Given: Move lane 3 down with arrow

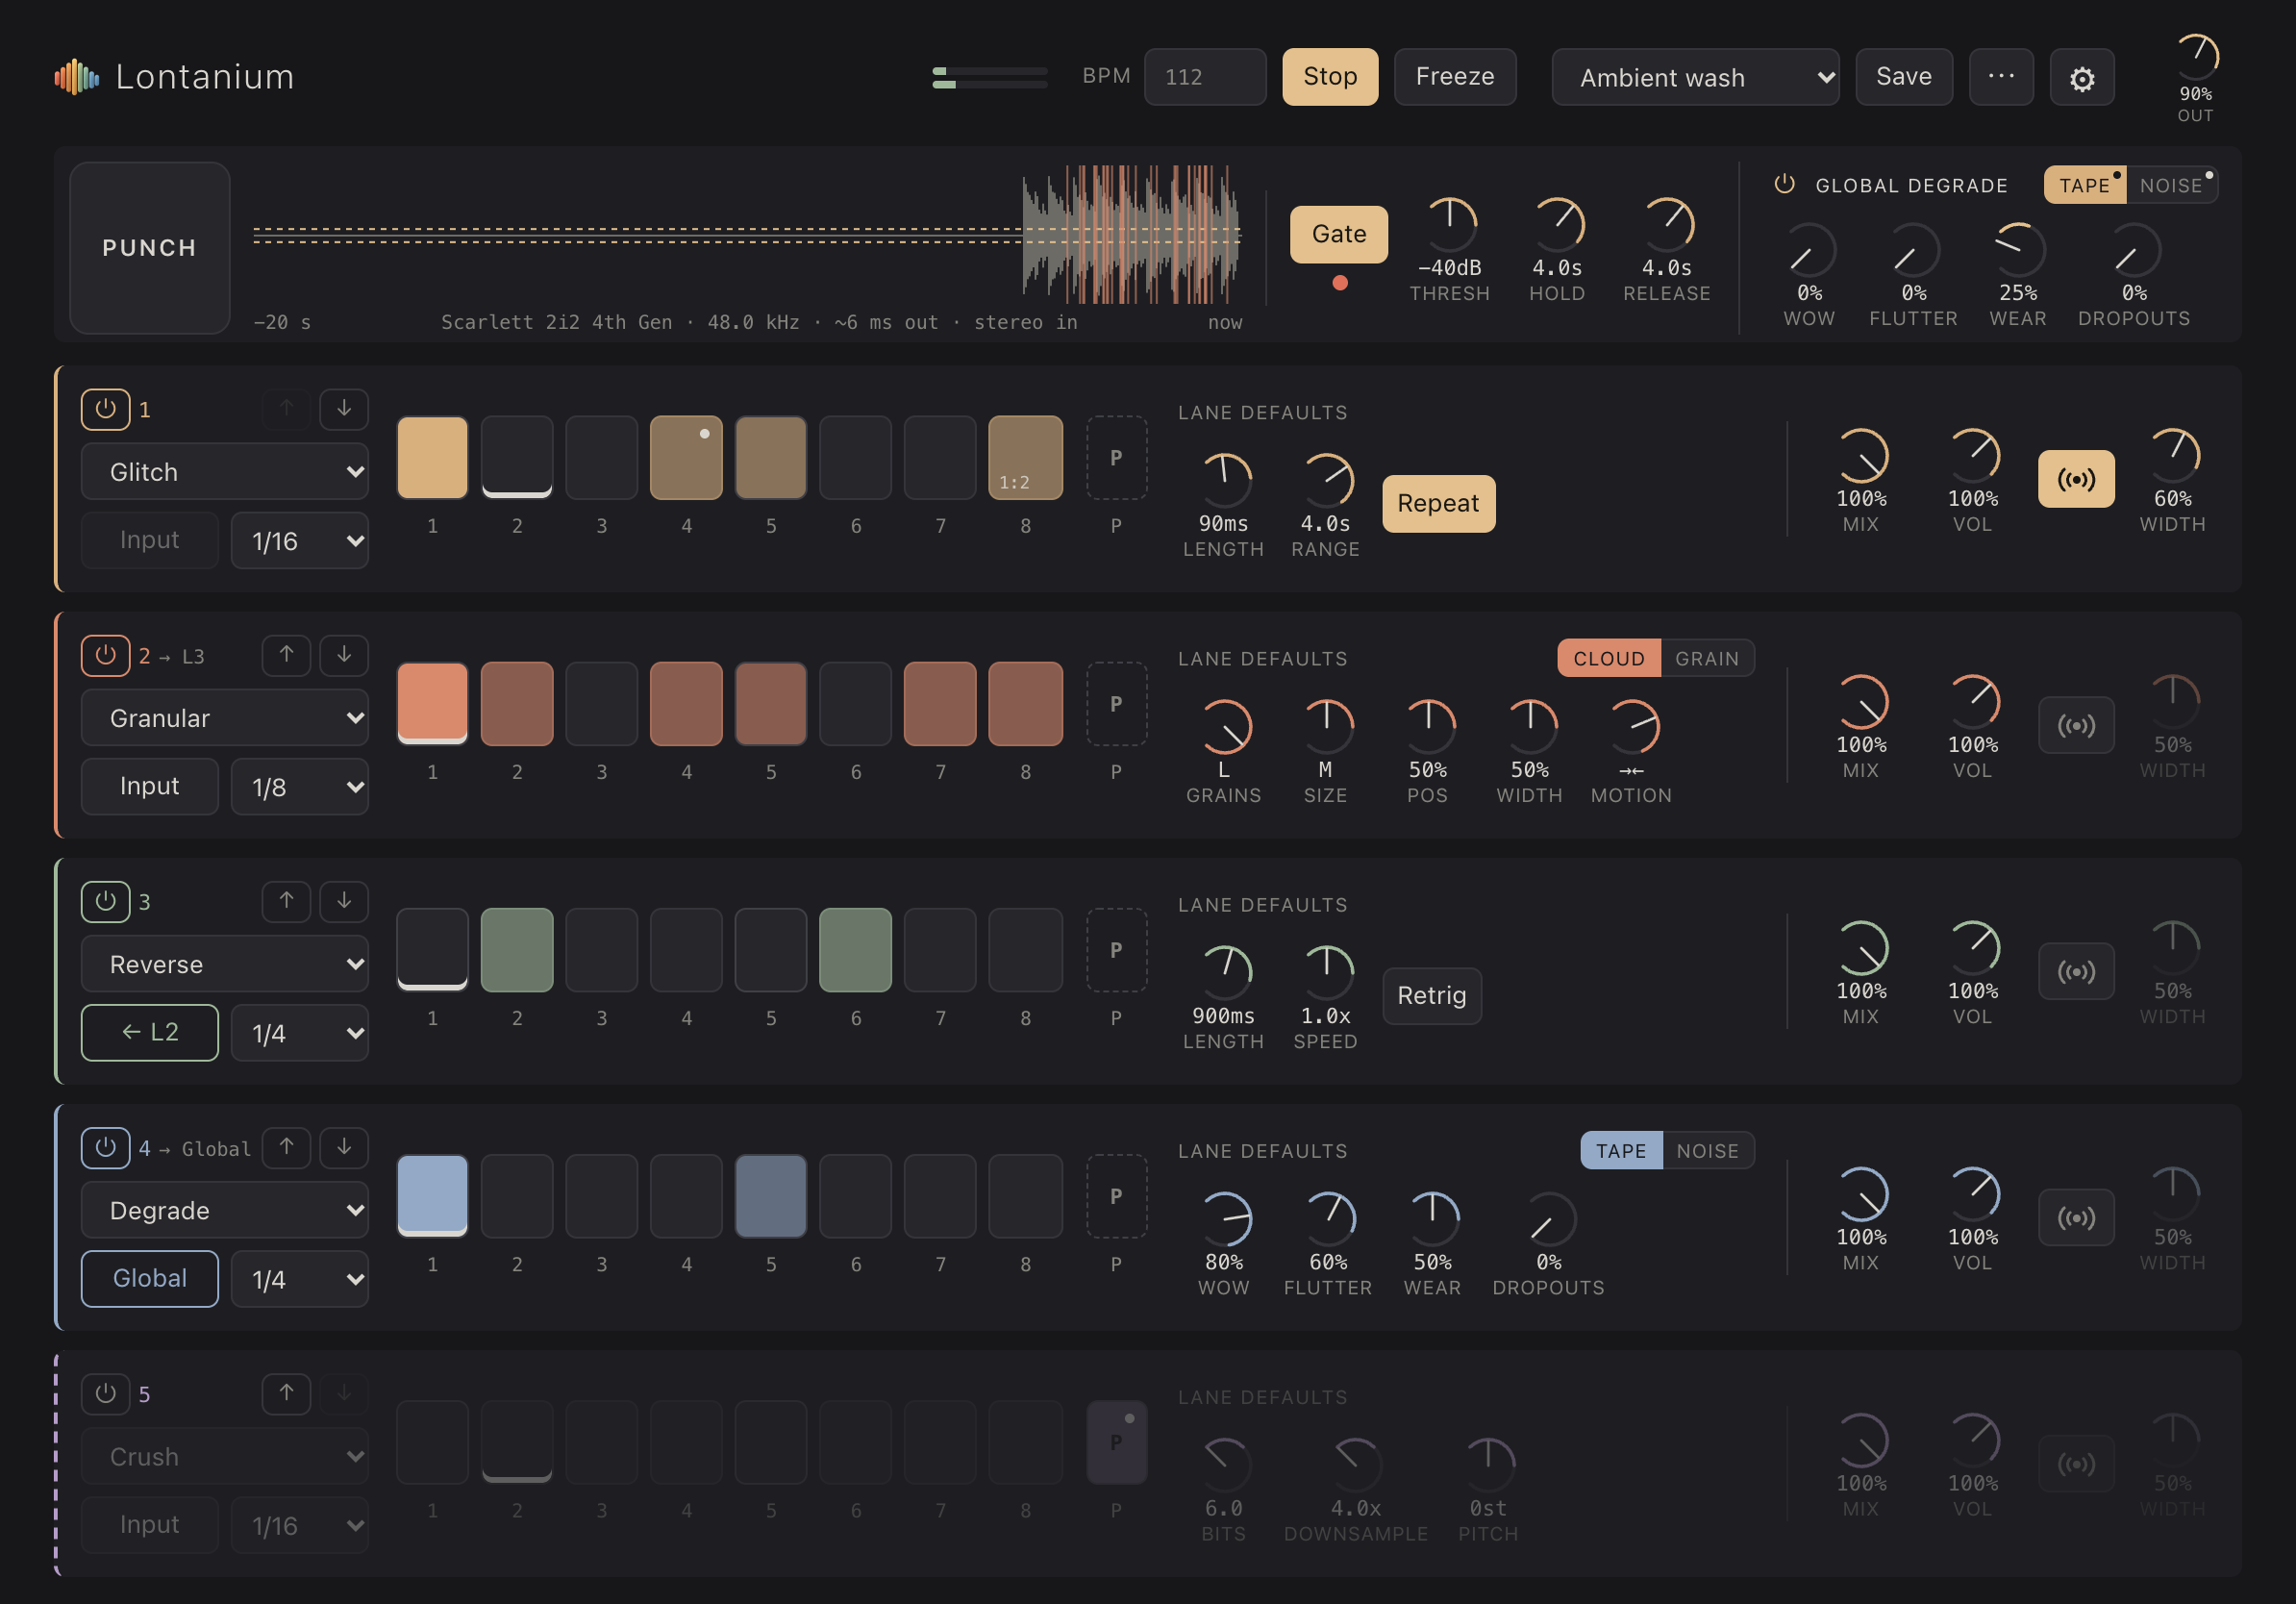Looking at the screenshot, I should point(343,901).
